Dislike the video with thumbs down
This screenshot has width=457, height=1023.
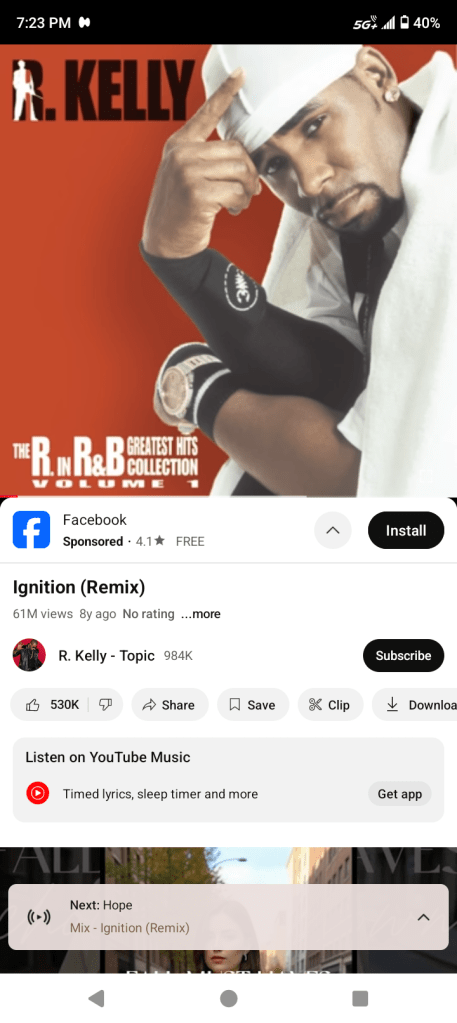tap(106, 705)
